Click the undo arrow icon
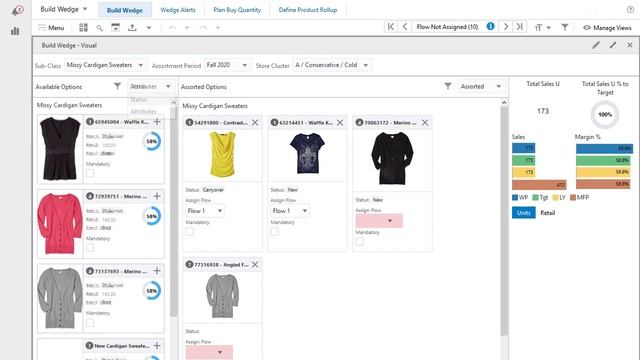640x360 pixels. (172, 28)
